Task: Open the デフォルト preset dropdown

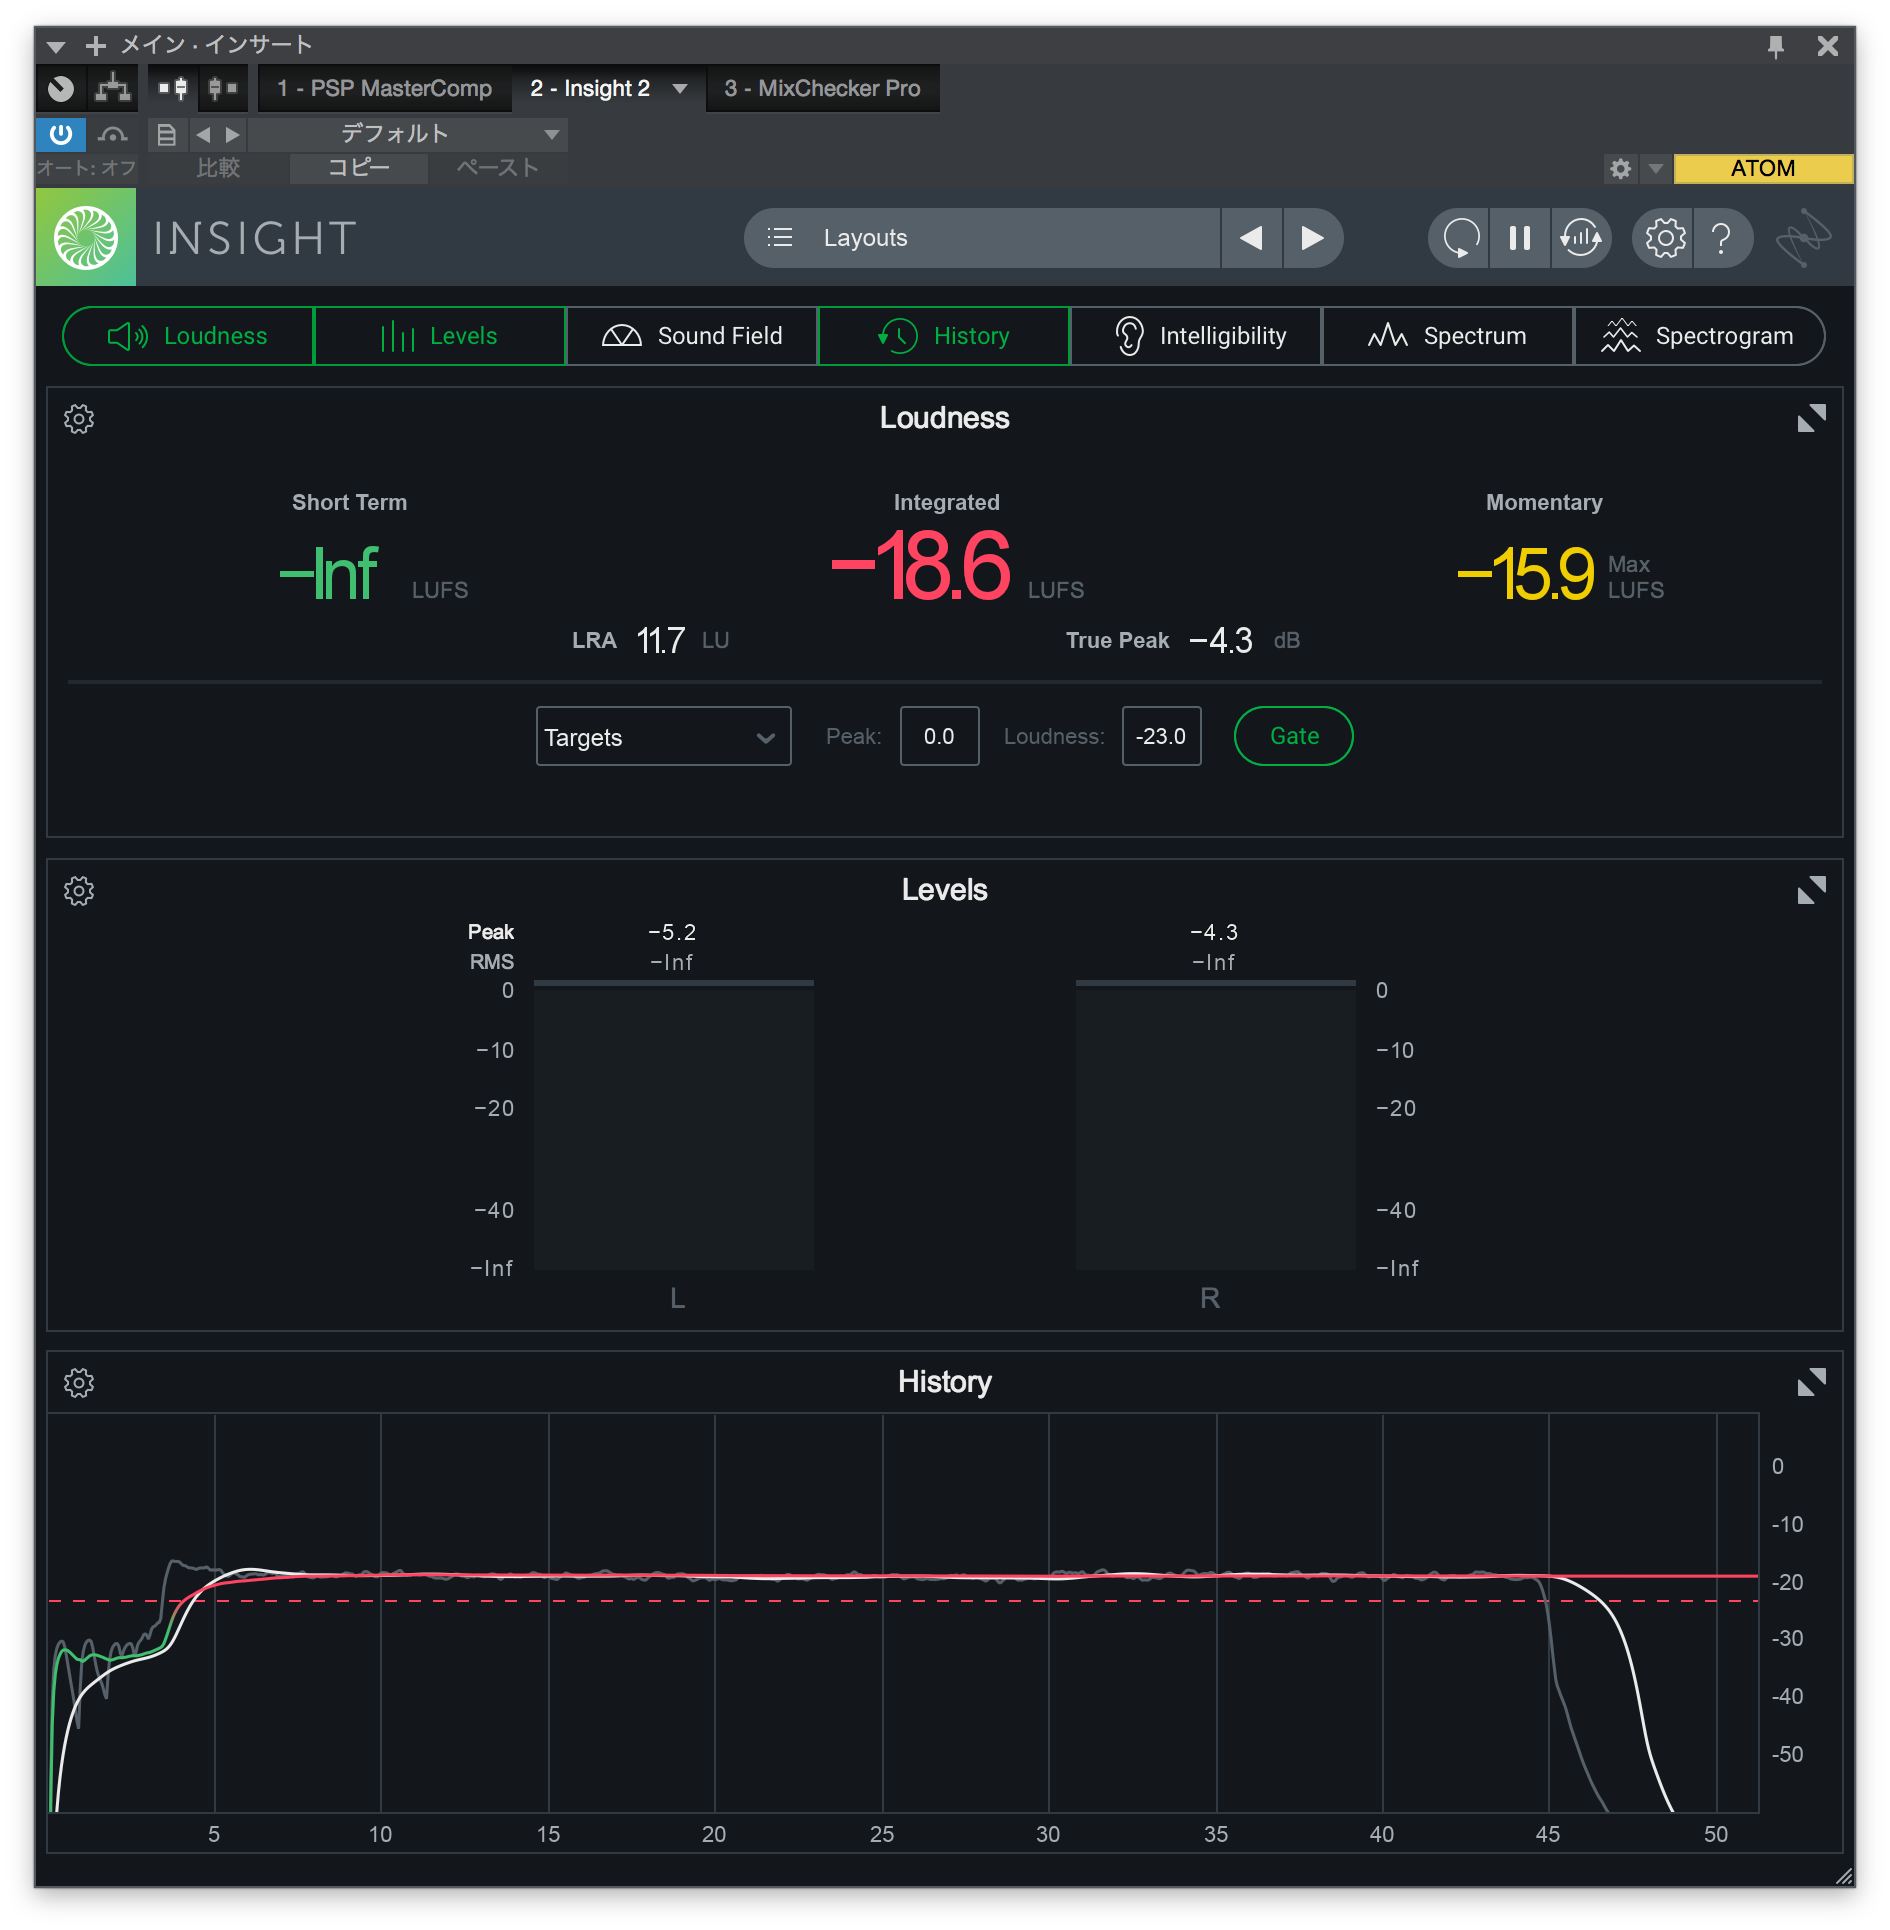Action: (x=408, y=134)
